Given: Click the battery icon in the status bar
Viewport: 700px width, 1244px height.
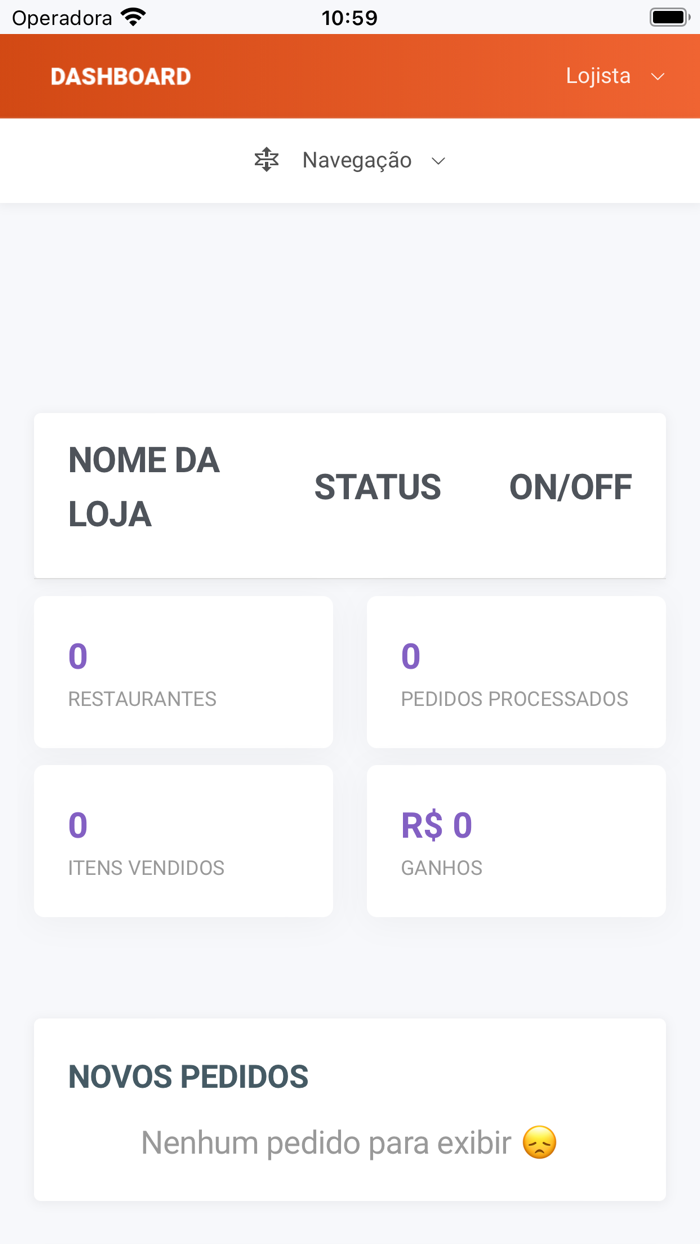Looking at the screenshot, I should point(668,15).
